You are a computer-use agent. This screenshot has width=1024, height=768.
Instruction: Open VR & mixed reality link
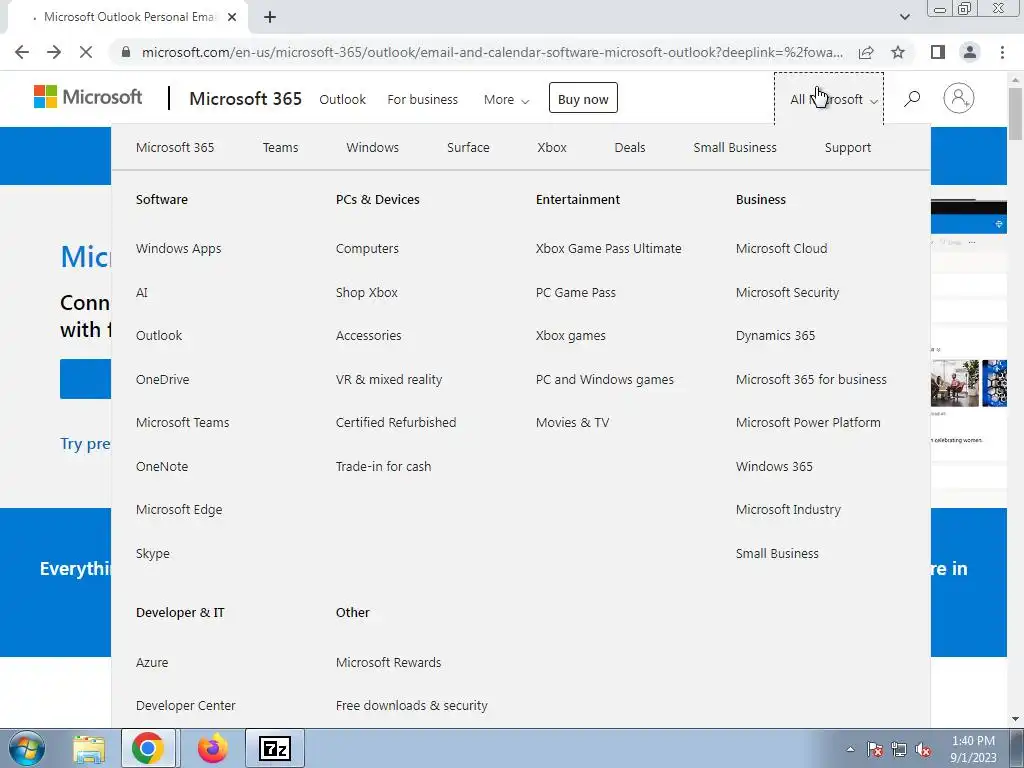(x=389, y=379)
